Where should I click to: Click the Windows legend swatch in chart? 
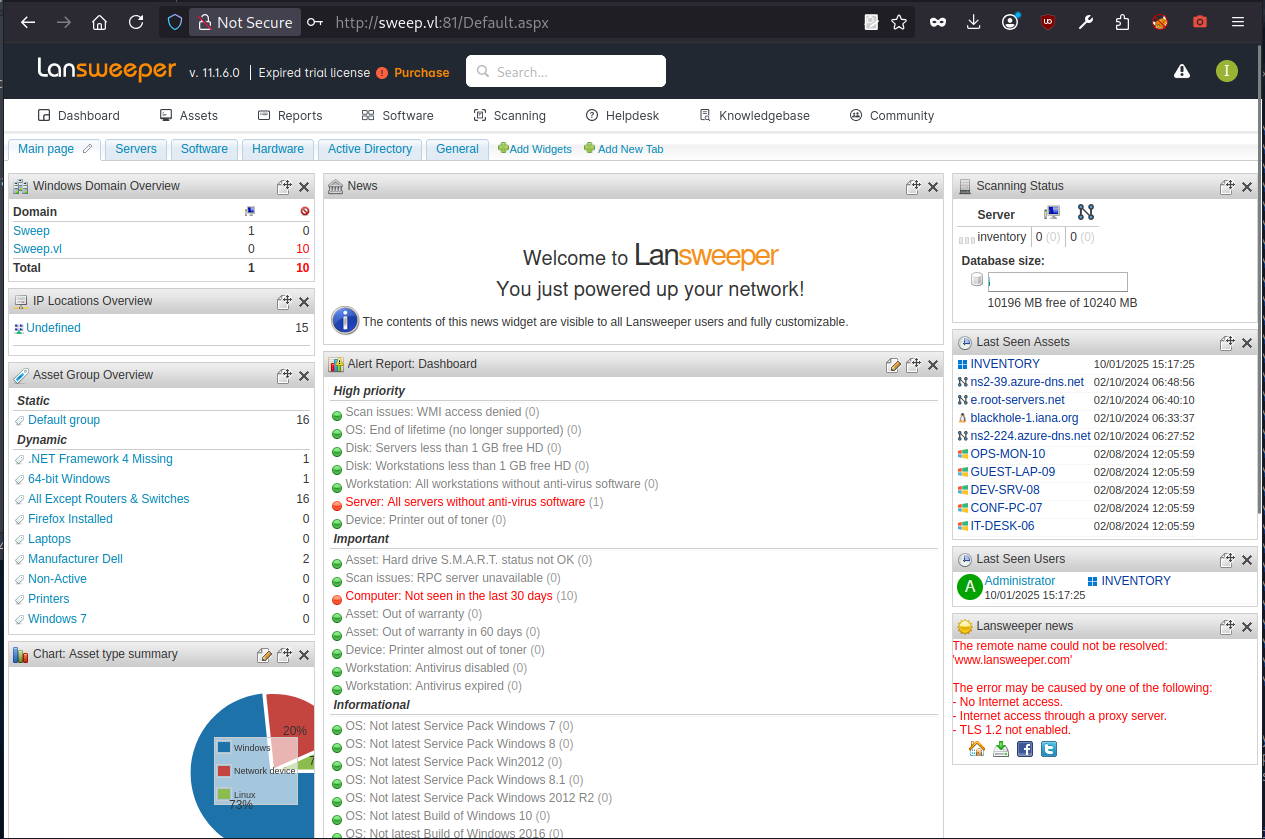click(x=224, y=747)
